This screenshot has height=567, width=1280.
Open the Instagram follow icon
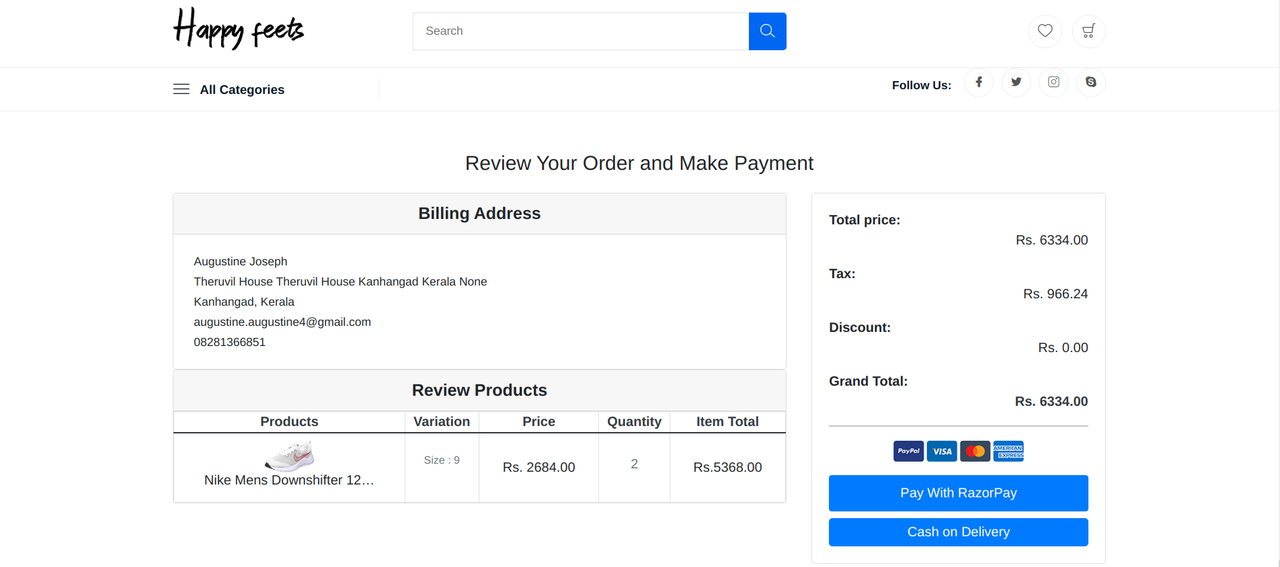click(1053, 82)
